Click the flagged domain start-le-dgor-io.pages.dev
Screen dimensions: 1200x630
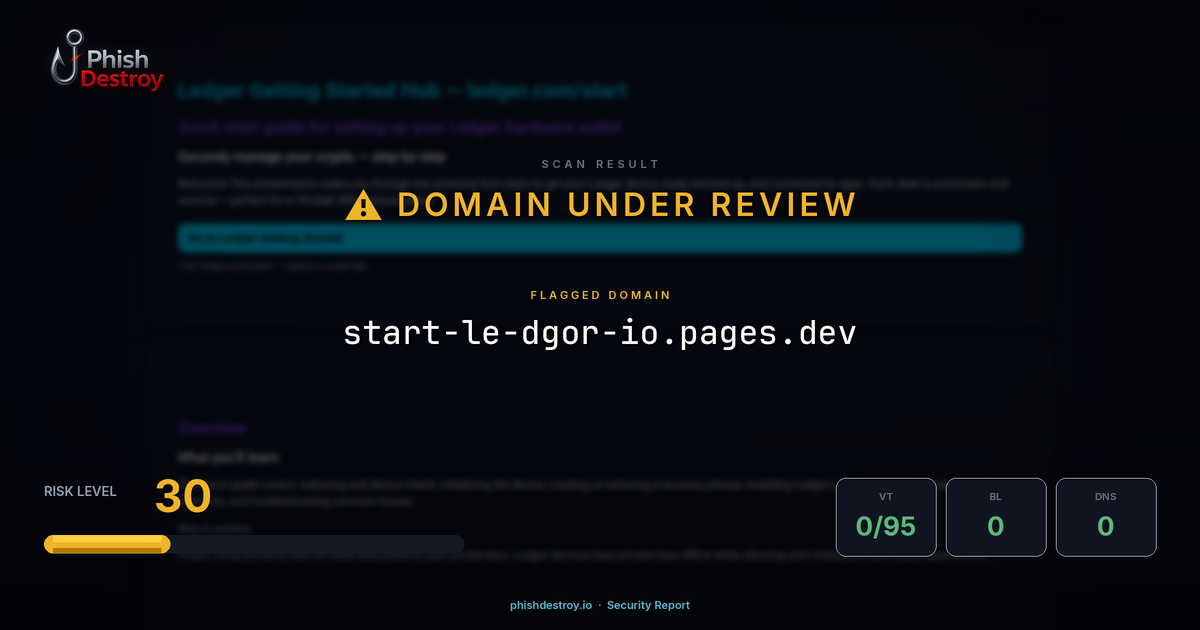pyautogui.click(x=599, y=332)
